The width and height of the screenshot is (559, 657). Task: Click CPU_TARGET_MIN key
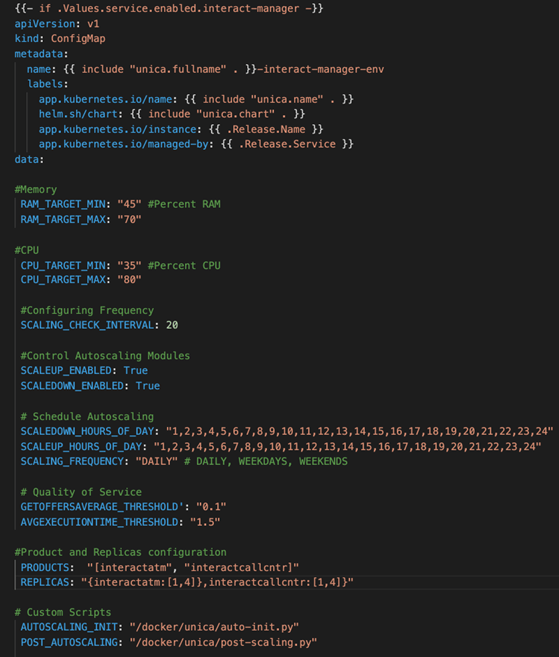[63, 265]
